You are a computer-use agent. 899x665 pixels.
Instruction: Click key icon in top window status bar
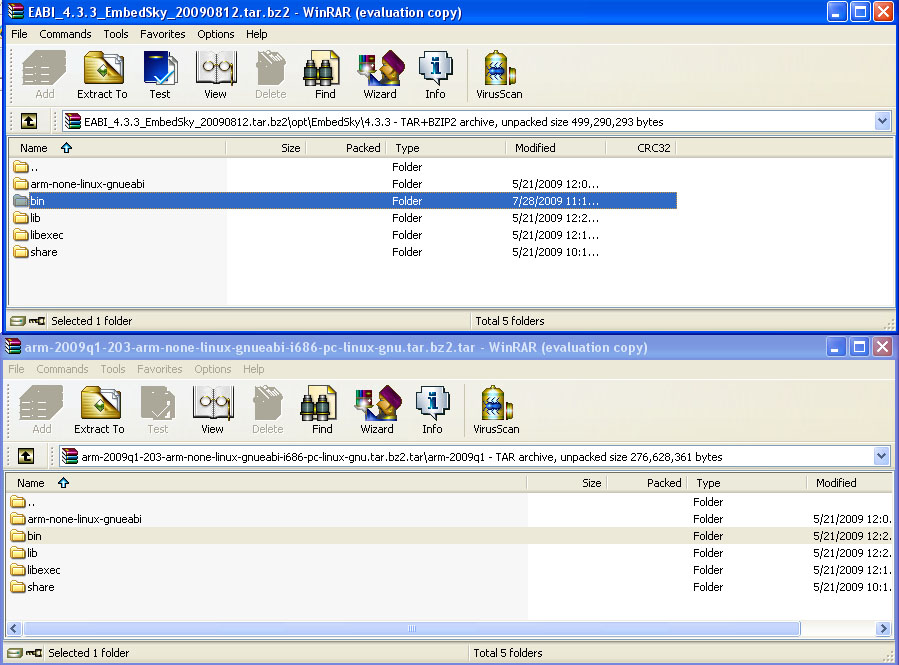[x=37, y=321]
